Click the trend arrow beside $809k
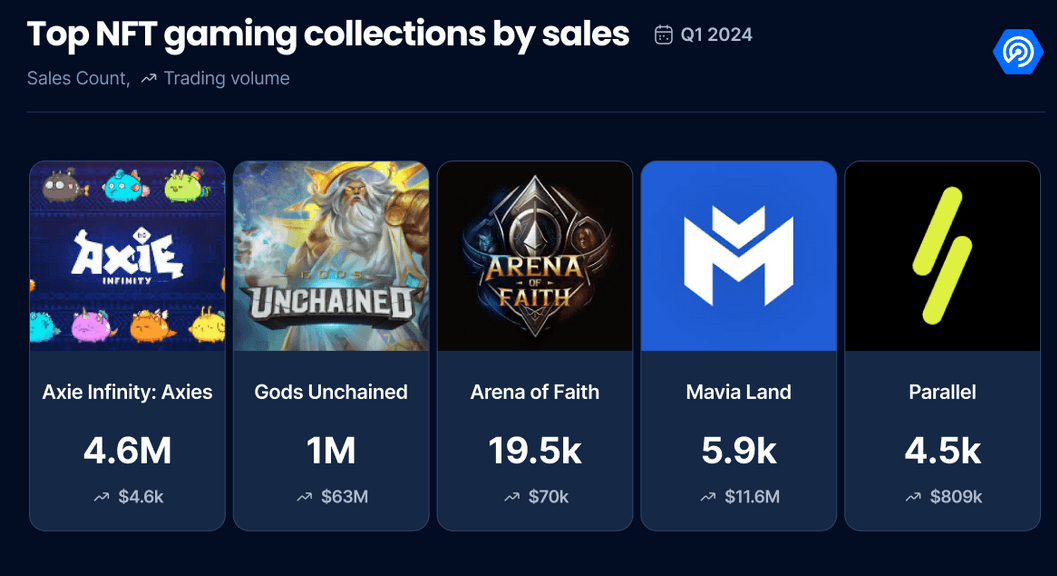The image size is (1057, 576). pos(913,497)
